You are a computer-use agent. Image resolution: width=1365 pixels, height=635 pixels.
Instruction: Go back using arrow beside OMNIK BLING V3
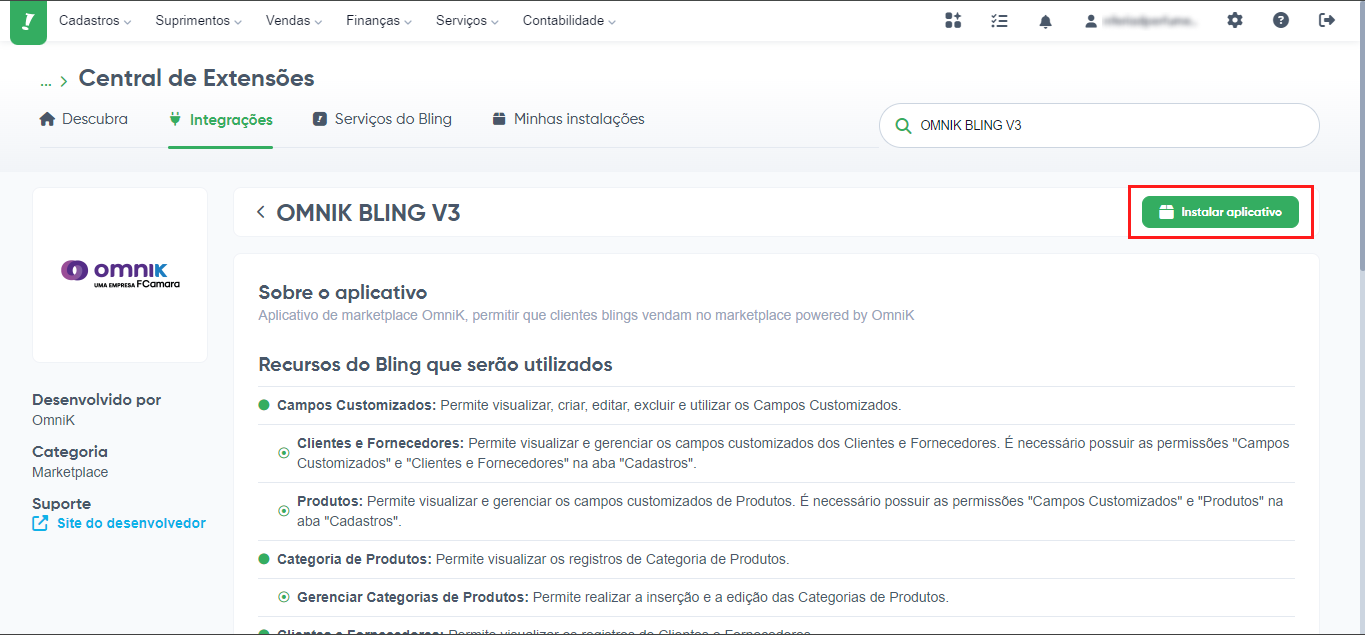[261, 212]
